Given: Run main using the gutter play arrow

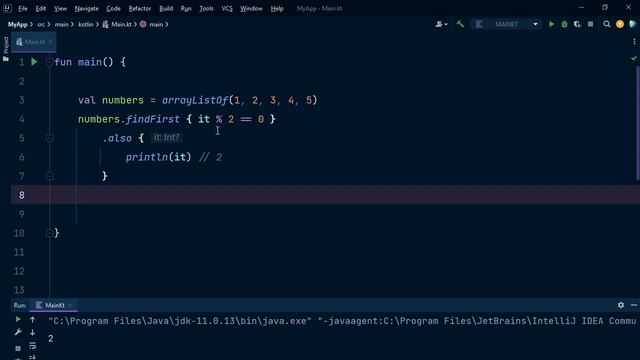Looking at the screenshot, I should 34,62.
